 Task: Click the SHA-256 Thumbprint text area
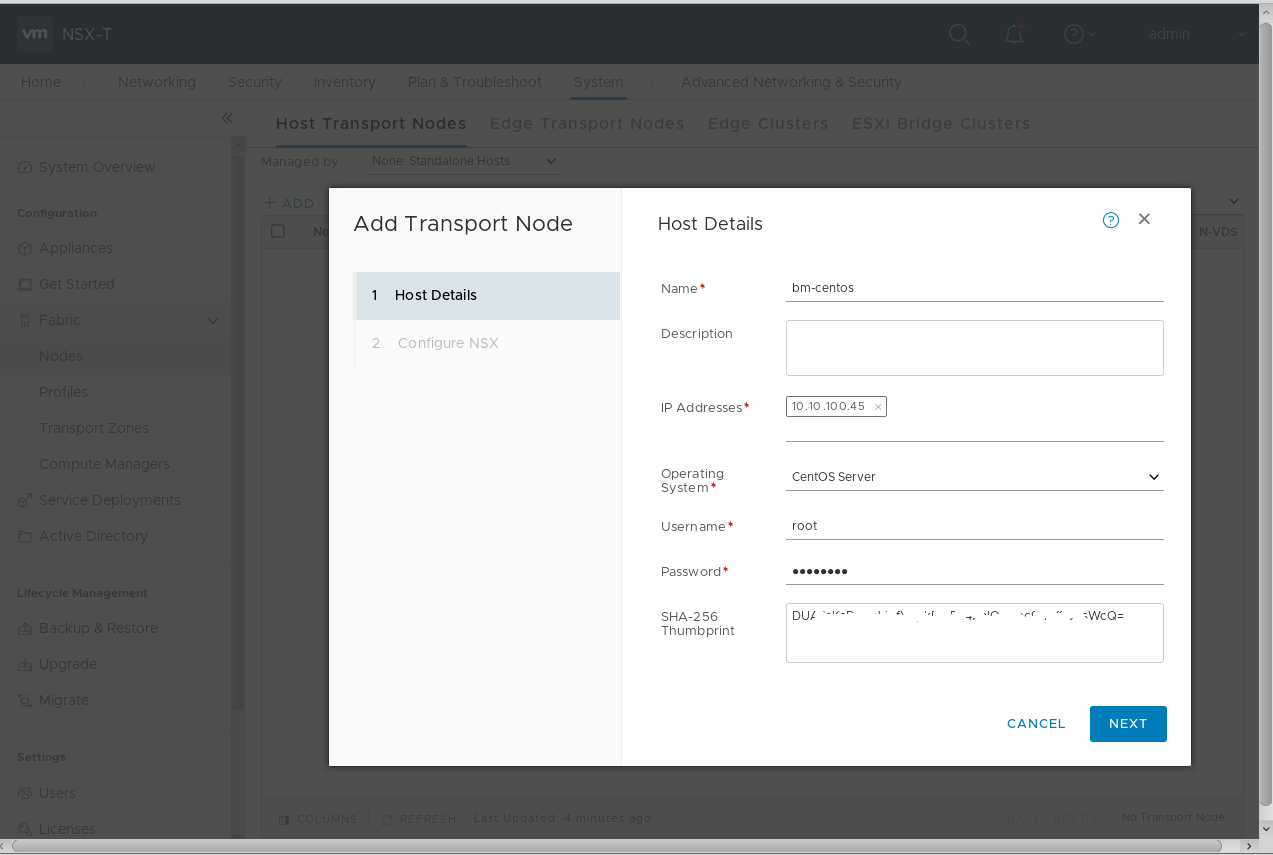point(975,633)
